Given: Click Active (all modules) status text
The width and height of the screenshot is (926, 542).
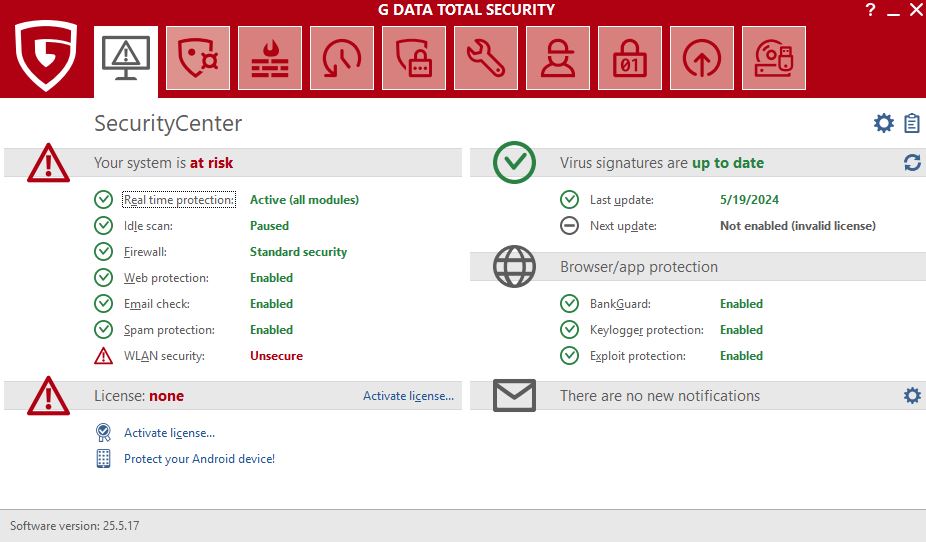Looking at the screenshot, I should tap(304, 200).
